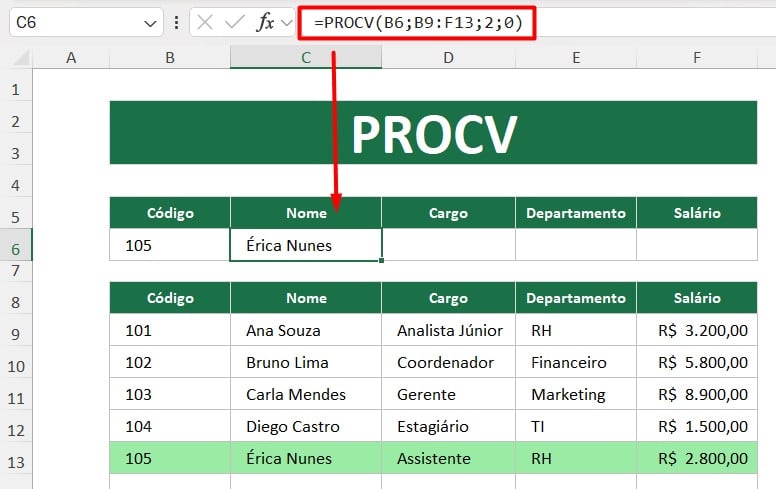Click the Cancel (X) formula icon
This screenshot has width=776, height=489.
point(204,22)
